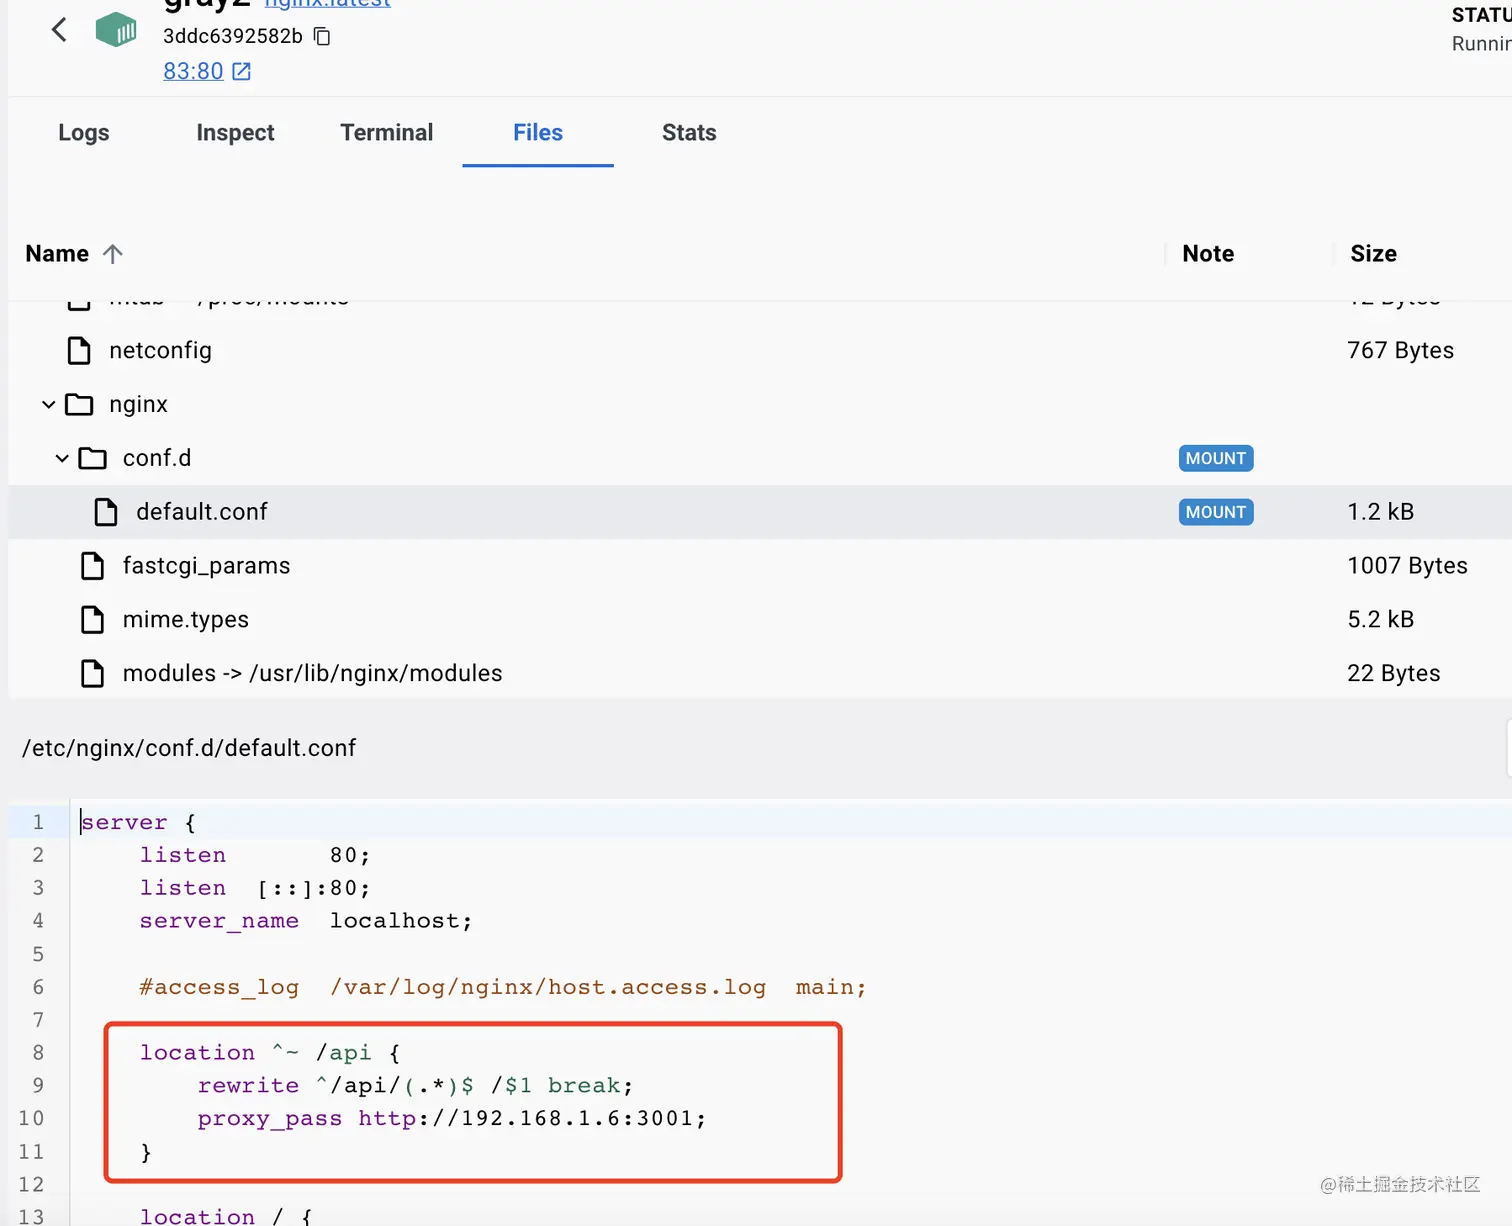Open the Terminal tab
Screen dimensions: 1512x1226
coord(387,132)
